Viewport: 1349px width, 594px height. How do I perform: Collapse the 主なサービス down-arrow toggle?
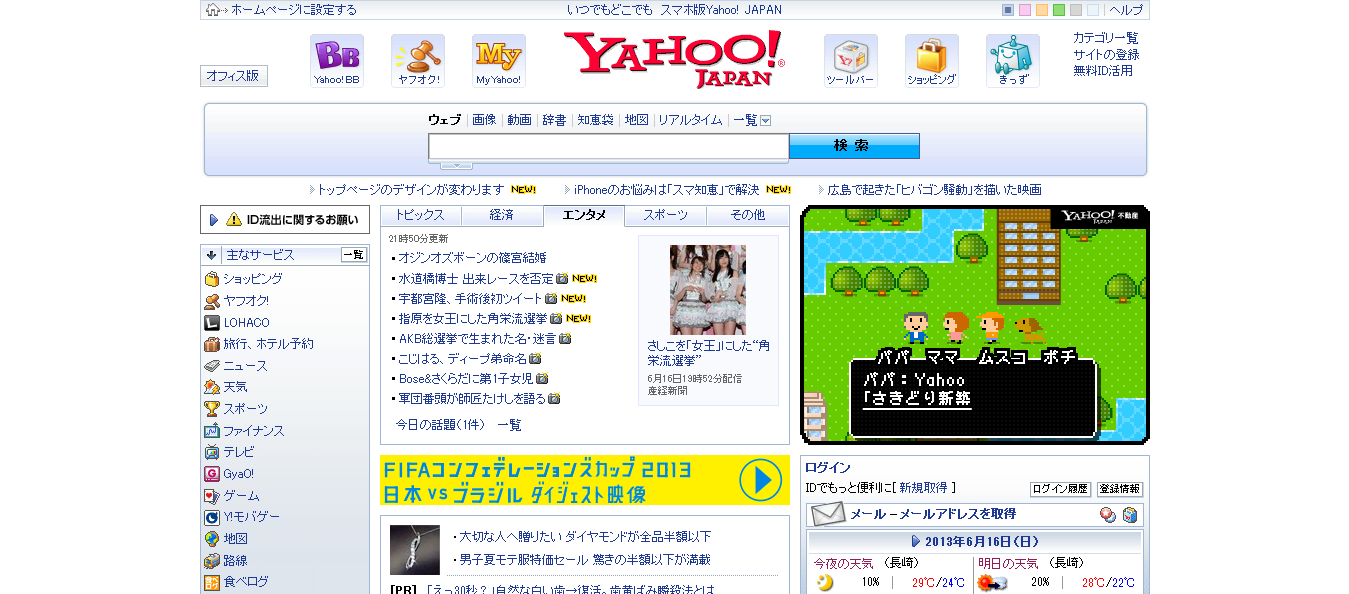(212, 255)
